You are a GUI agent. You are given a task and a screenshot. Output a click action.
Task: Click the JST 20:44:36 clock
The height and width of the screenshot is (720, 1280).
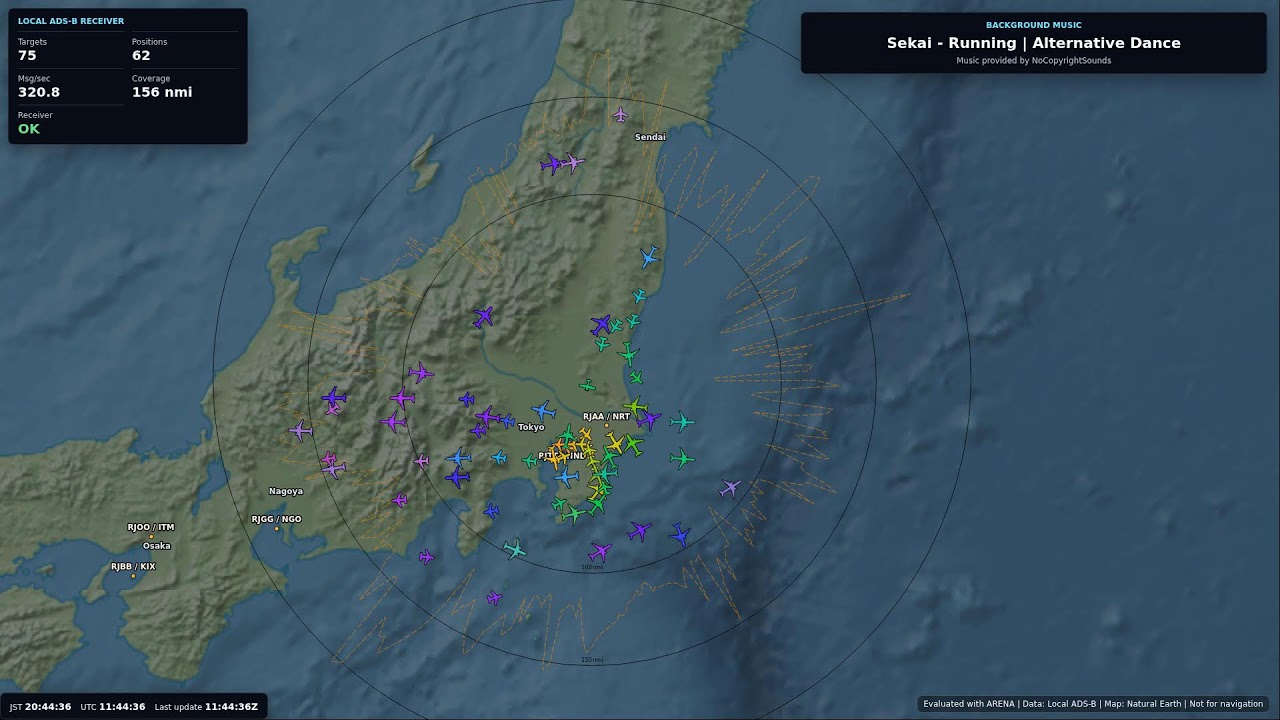click(x=40, y=707)
